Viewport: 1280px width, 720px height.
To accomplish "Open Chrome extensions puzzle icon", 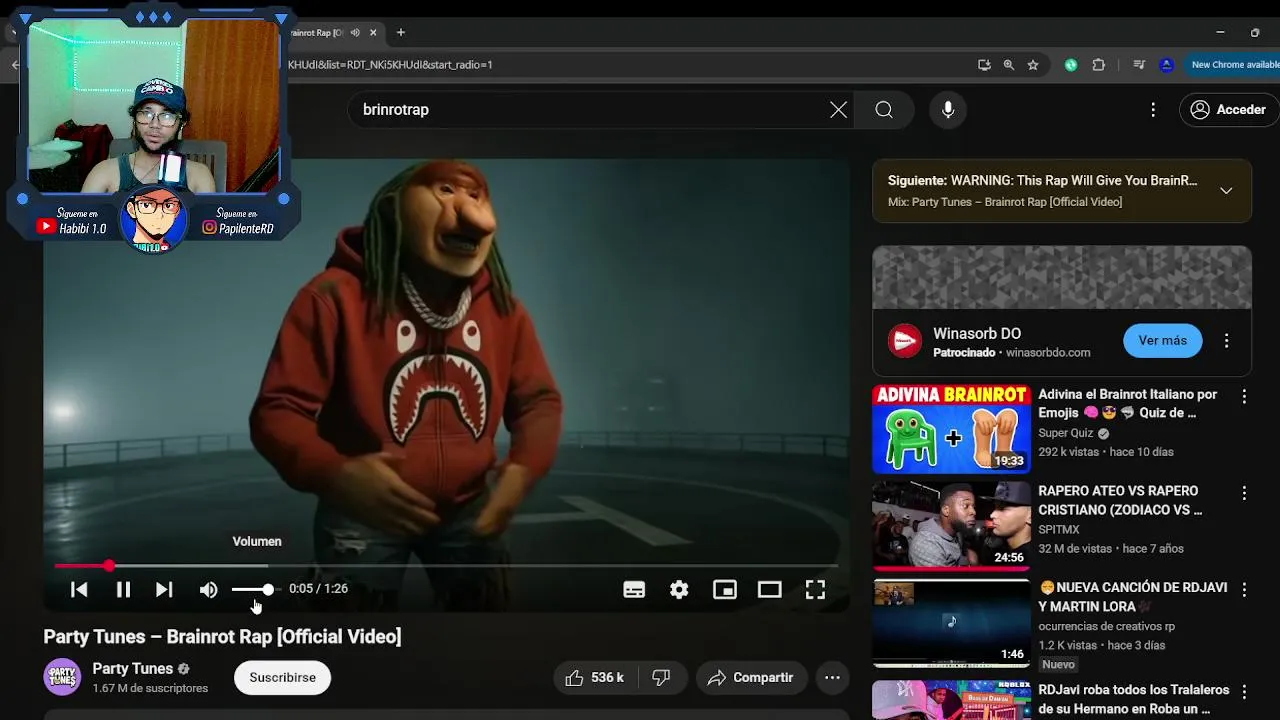I will pyautogui.click(x=1099, y=65).
